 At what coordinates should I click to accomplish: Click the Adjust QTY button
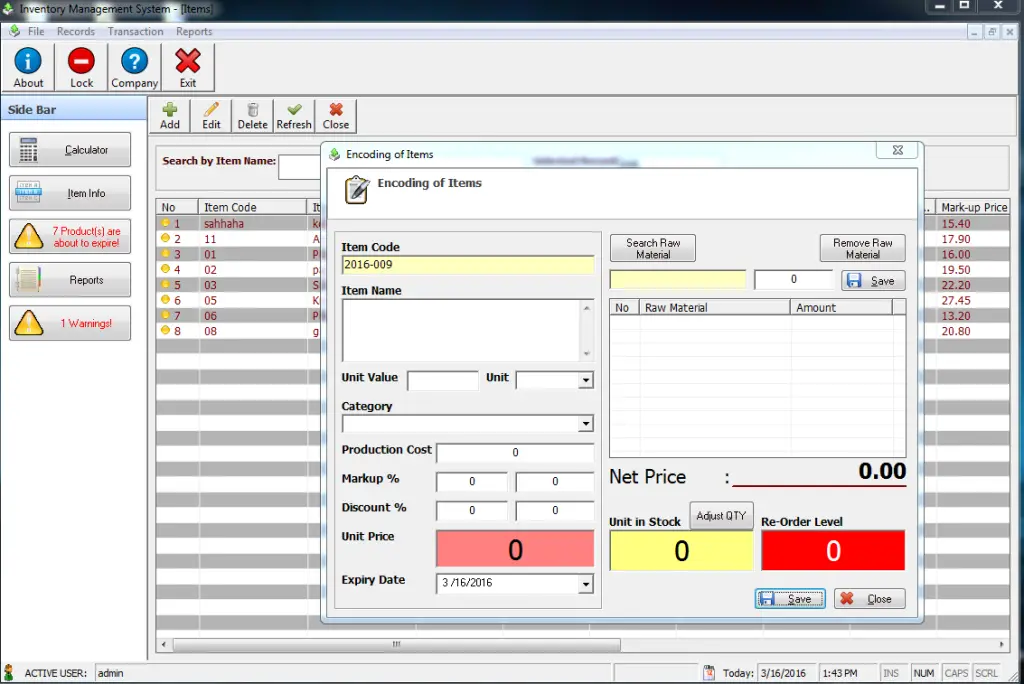point(721,516)
